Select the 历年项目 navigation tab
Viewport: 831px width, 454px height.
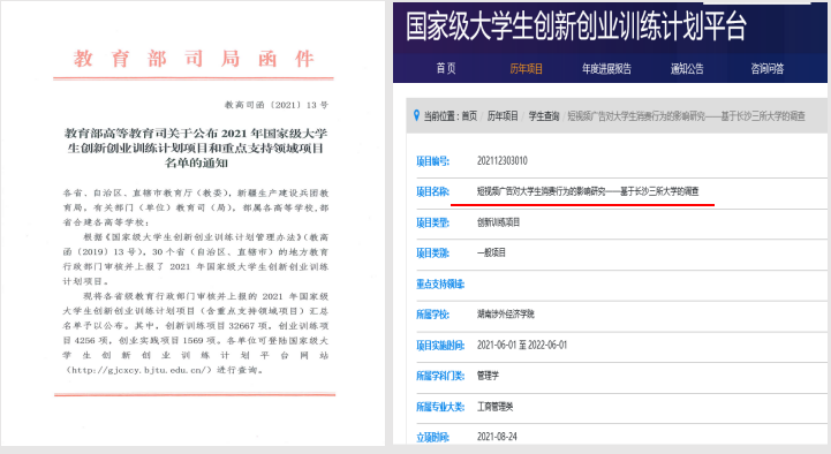(x=526, y=68)
